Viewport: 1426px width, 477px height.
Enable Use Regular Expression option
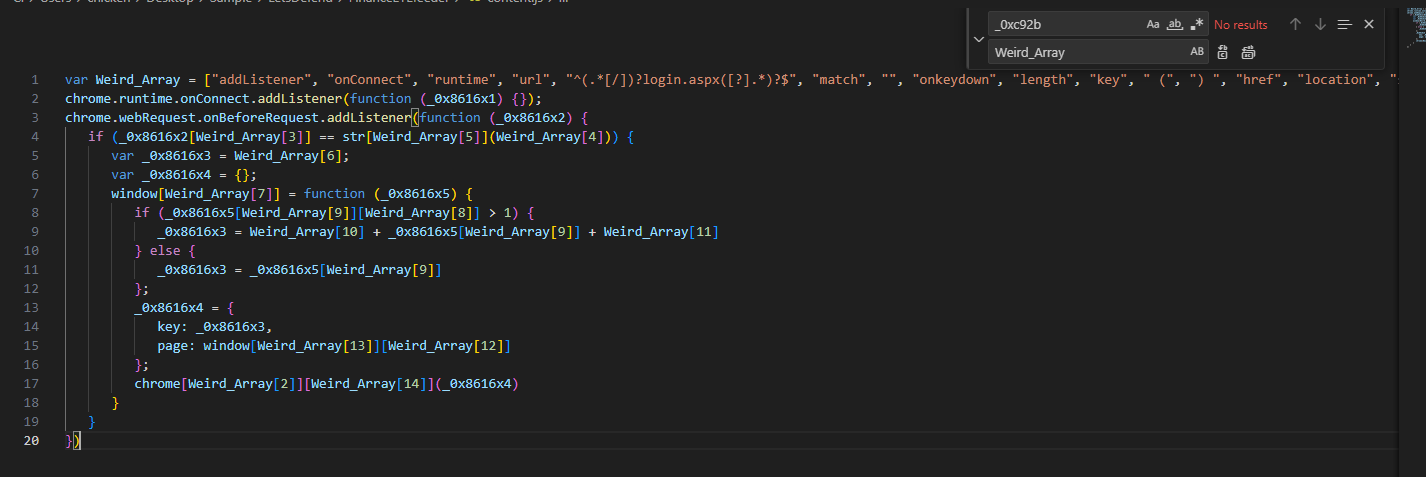1197,25
